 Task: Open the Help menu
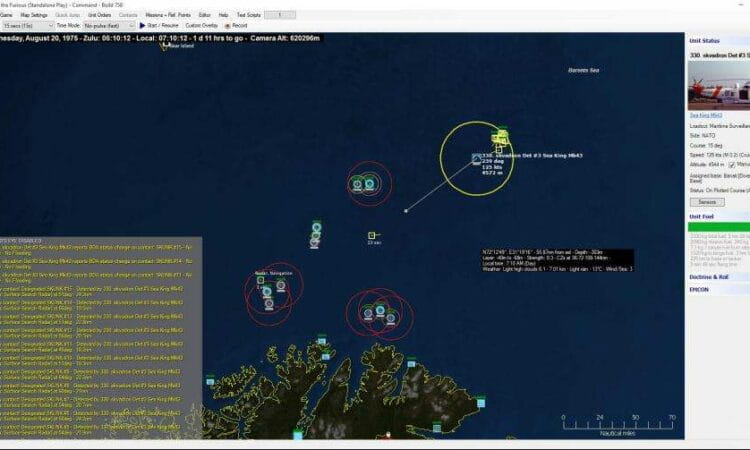[223, 15]
